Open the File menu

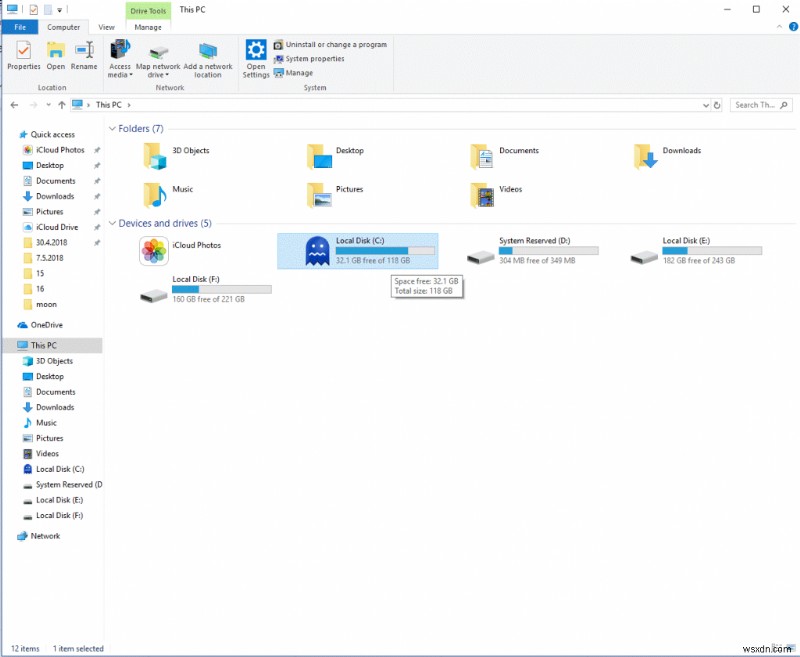pos(19,27)
